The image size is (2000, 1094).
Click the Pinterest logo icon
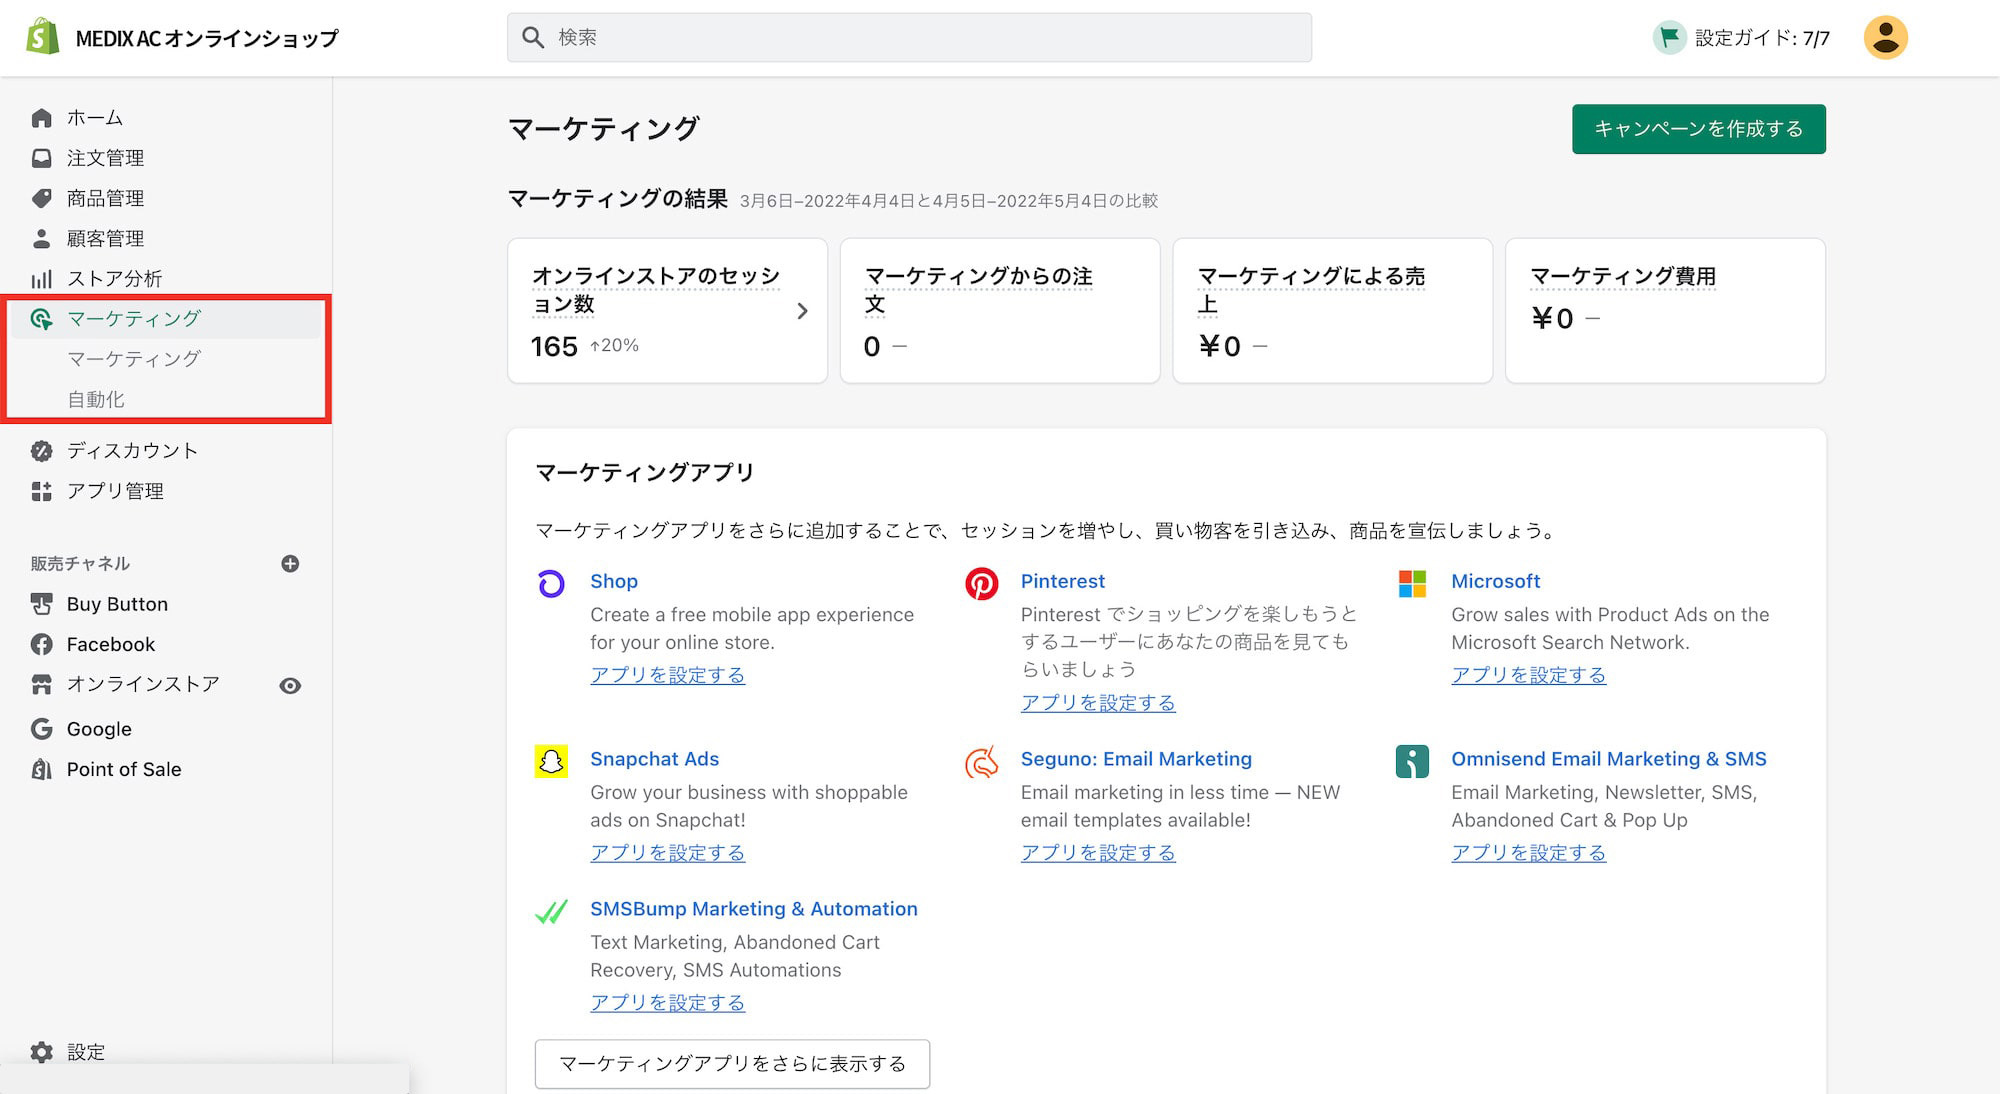(981, 583)
